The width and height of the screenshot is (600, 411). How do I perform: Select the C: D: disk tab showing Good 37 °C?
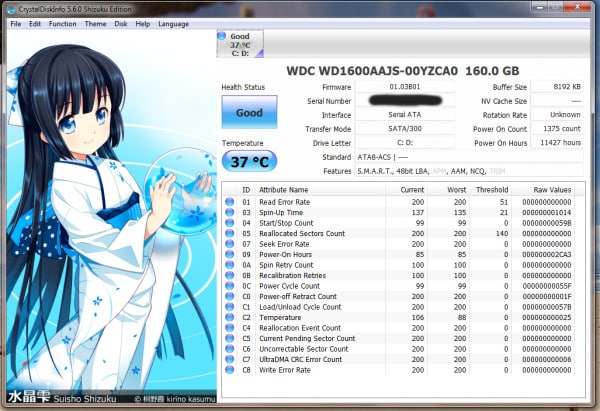(x=239, y=45)
